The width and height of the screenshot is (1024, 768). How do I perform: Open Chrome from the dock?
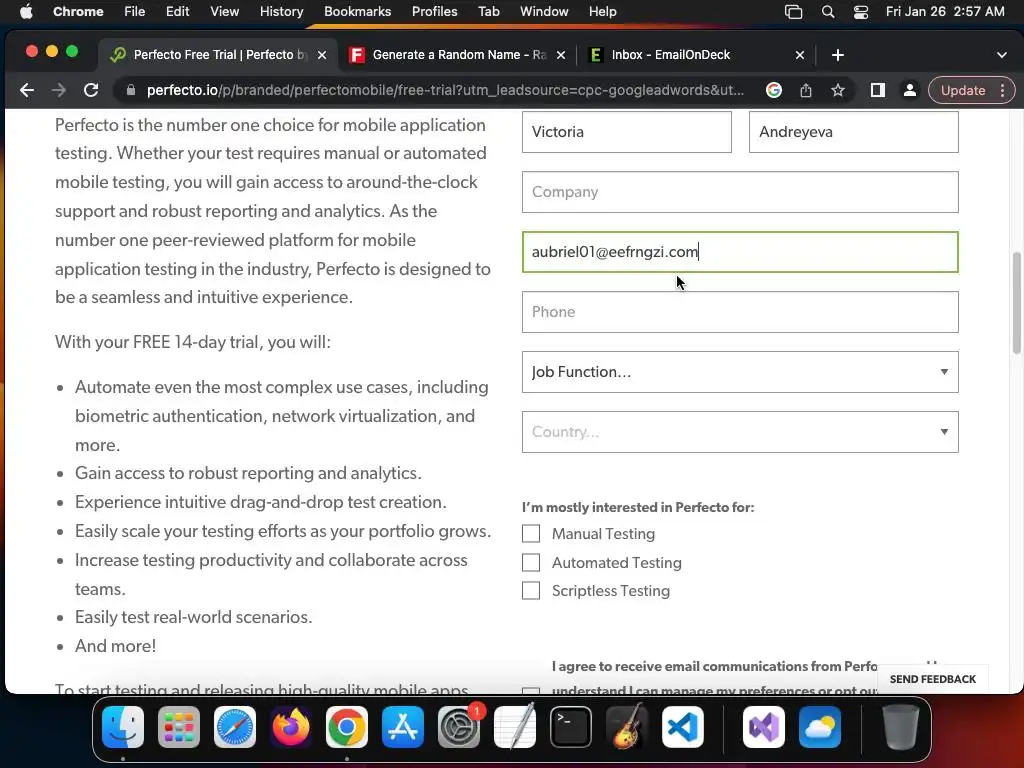347,727
